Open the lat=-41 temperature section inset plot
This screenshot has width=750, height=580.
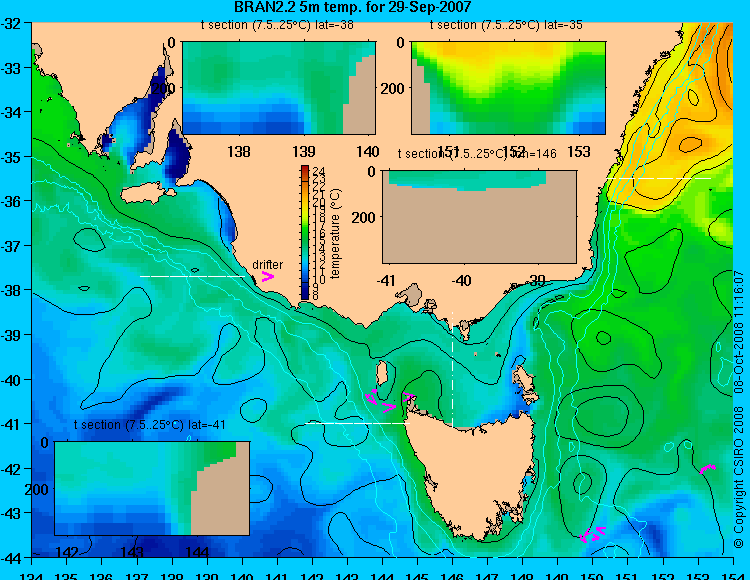[x=152, y=488]
